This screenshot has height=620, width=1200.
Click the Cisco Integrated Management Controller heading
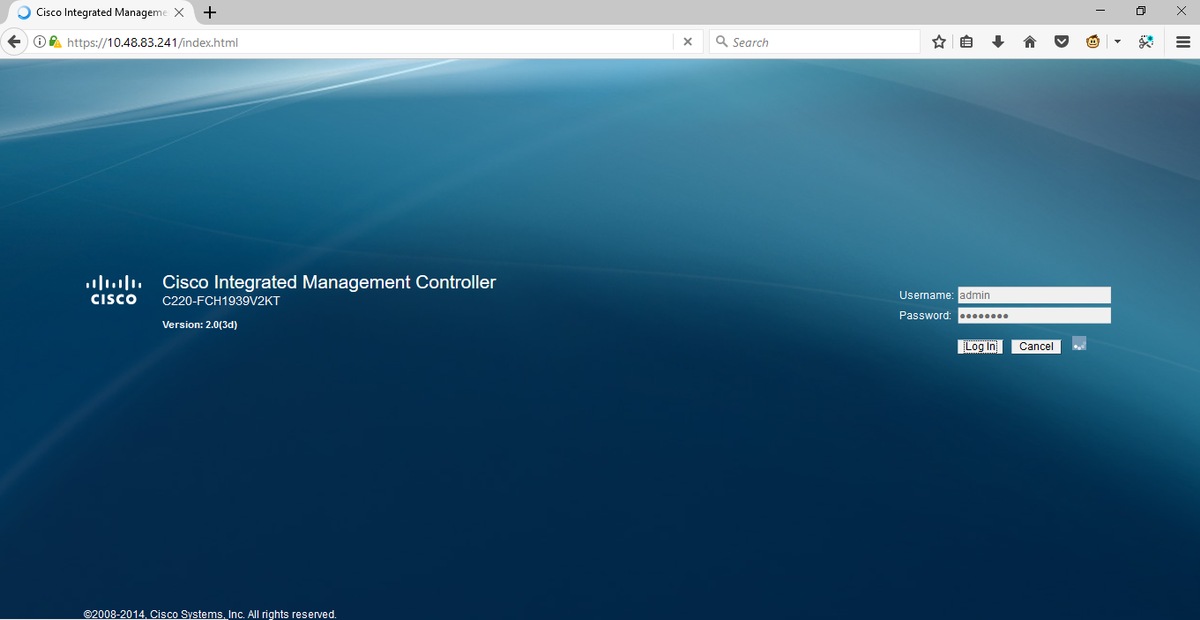pyautogui.click(x=329, y=282)
